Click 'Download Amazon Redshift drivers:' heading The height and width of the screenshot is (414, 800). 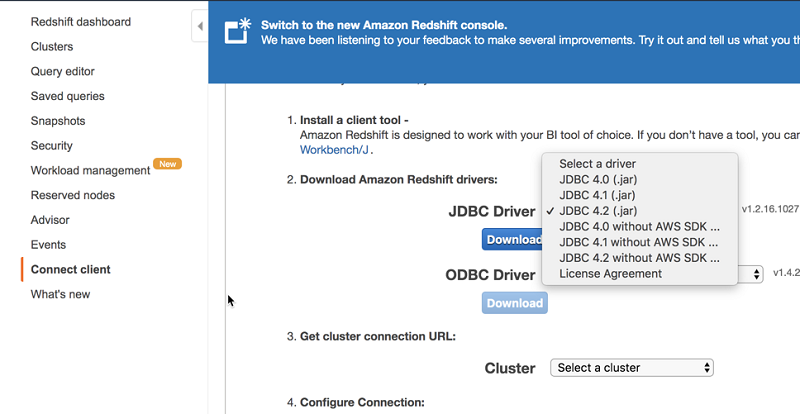pyautogui.click(x=398, y=180)
